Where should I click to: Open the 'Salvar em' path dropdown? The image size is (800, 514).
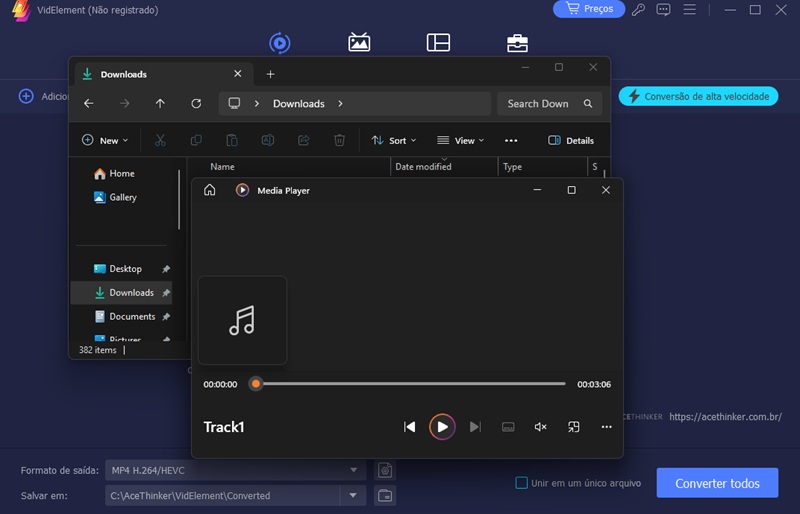pos(353,495)
